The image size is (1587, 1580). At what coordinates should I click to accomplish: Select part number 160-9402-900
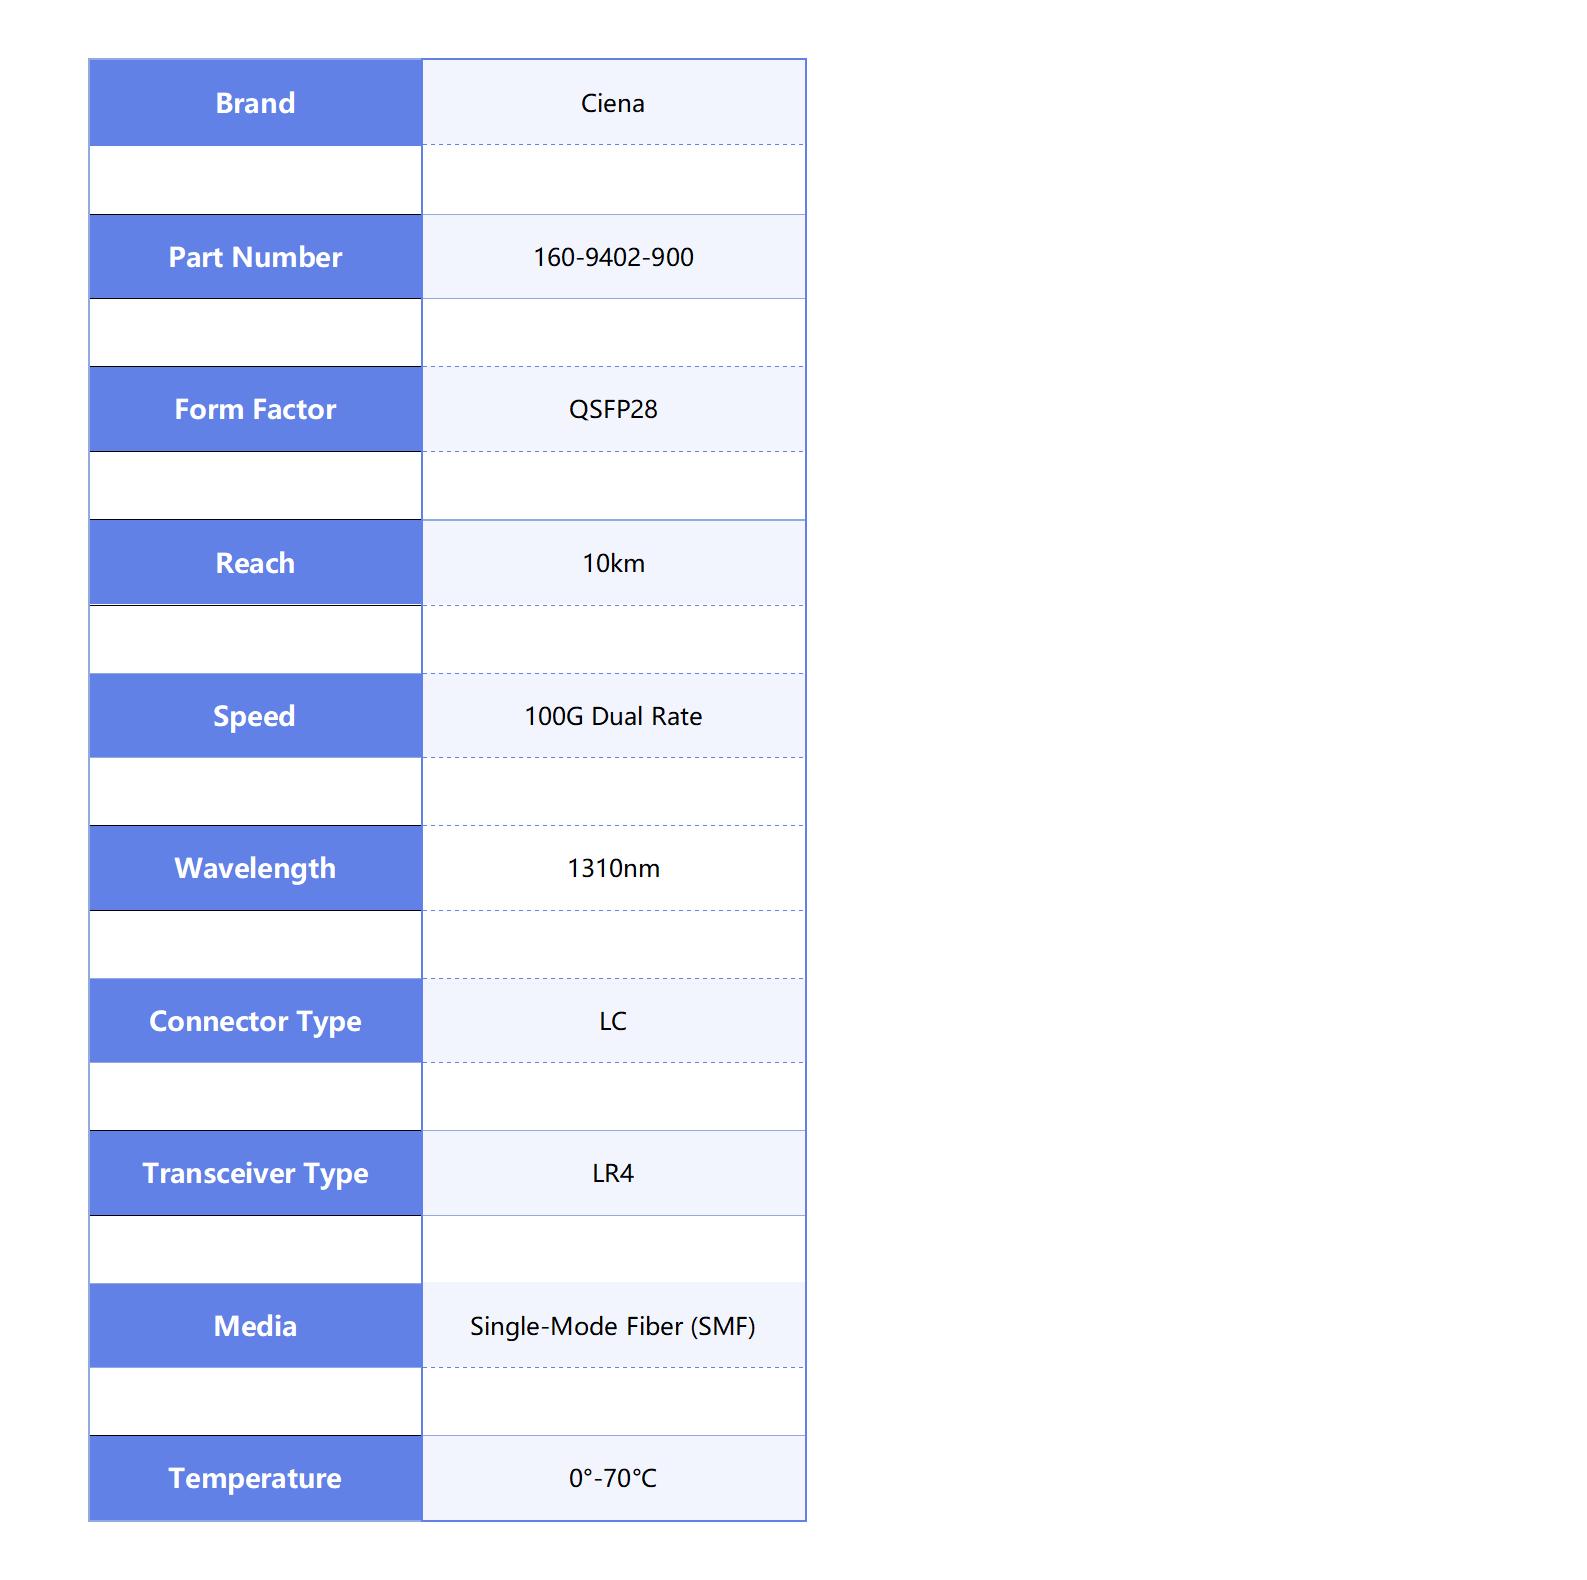pyautogui.click(x=613, y=257)
